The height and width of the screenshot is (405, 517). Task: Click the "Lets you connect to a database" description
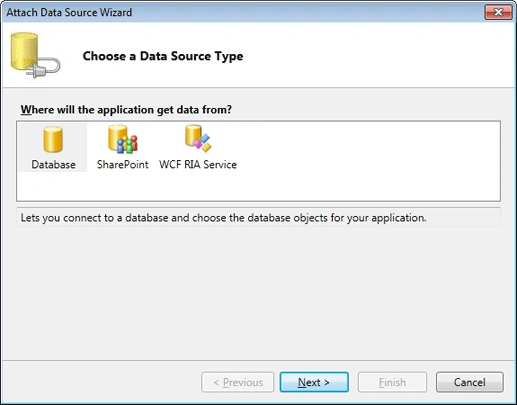tap(223, 218)
